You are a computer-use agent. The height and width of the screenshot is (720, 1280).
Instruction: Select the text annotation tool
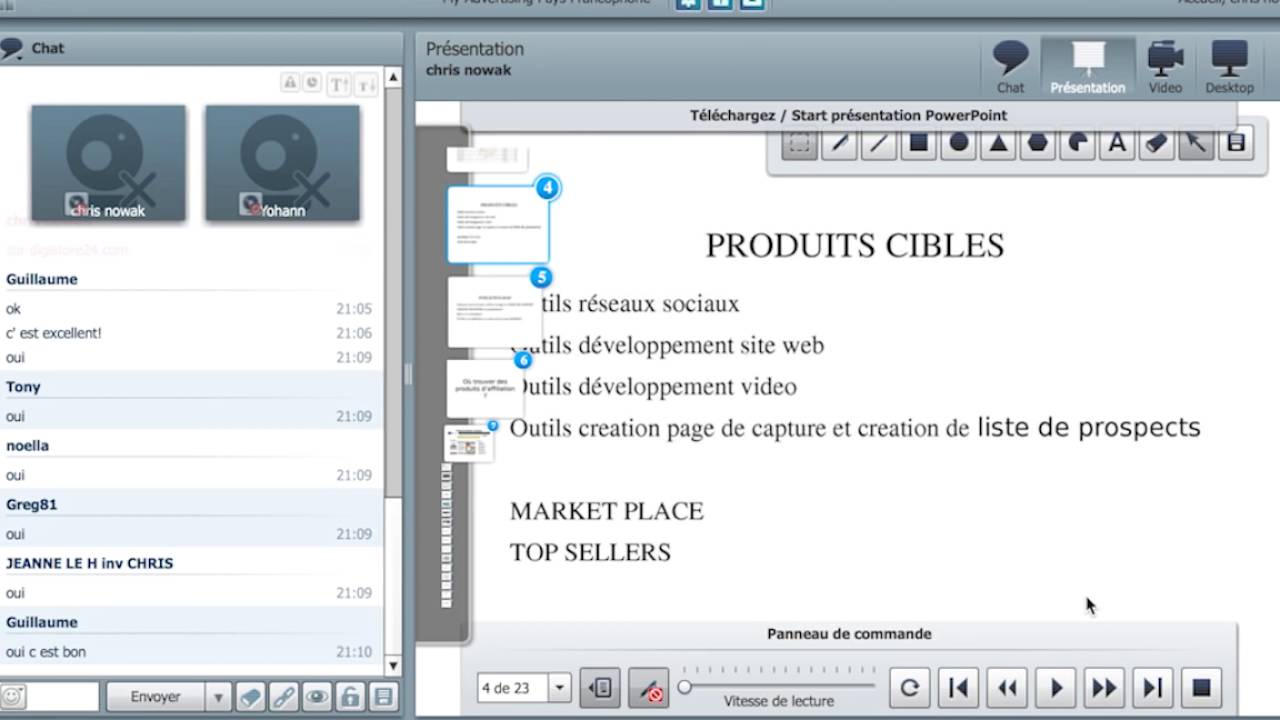coord(1117,143)
